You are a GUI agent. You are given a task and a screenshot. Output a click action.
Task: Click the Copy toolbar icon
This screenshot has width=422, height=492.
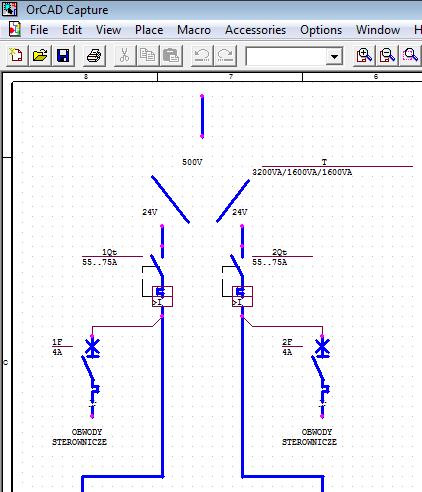(147, 55)
